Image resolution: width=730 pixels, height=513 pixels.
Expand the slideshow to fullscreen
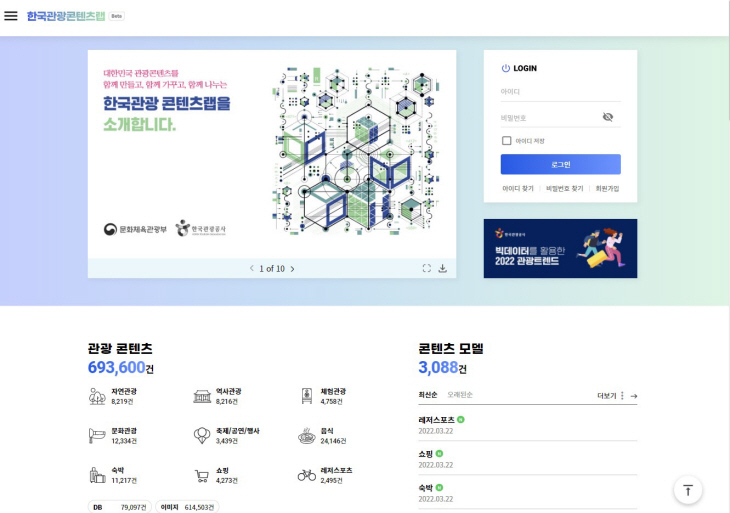[427, 268]
